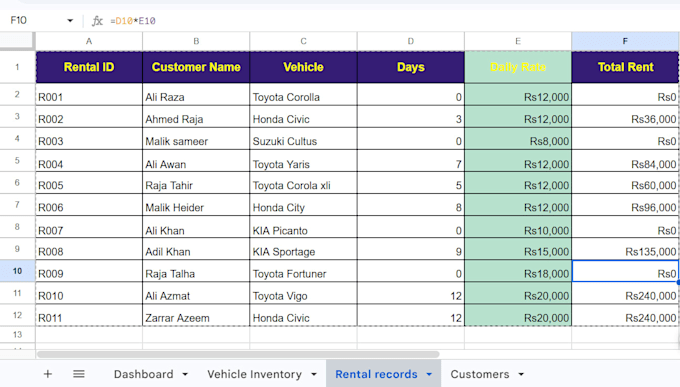
Task: Expand Rental records tab options arrow
Action: click(429, 374)
